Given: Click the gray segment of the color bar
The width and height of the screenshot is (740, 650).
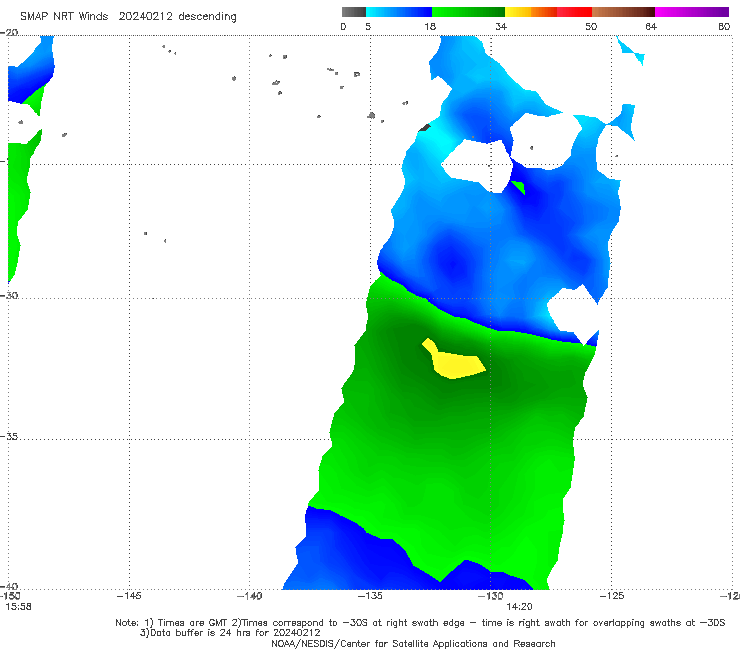Looking at the screenshot, I should (x=354, y=12).
